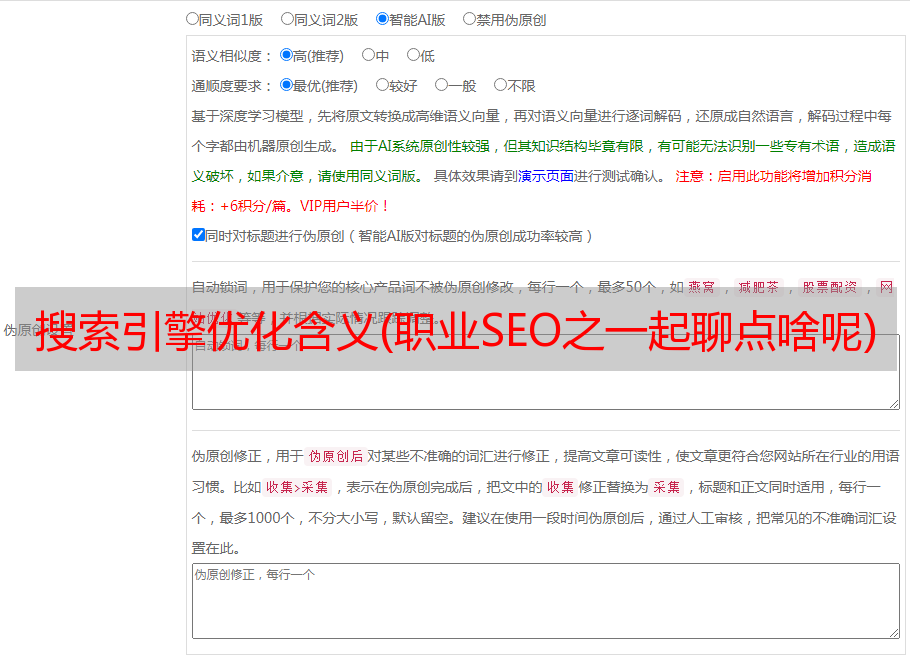Click the resize handle of 伪原创修正 textarea

893,632
